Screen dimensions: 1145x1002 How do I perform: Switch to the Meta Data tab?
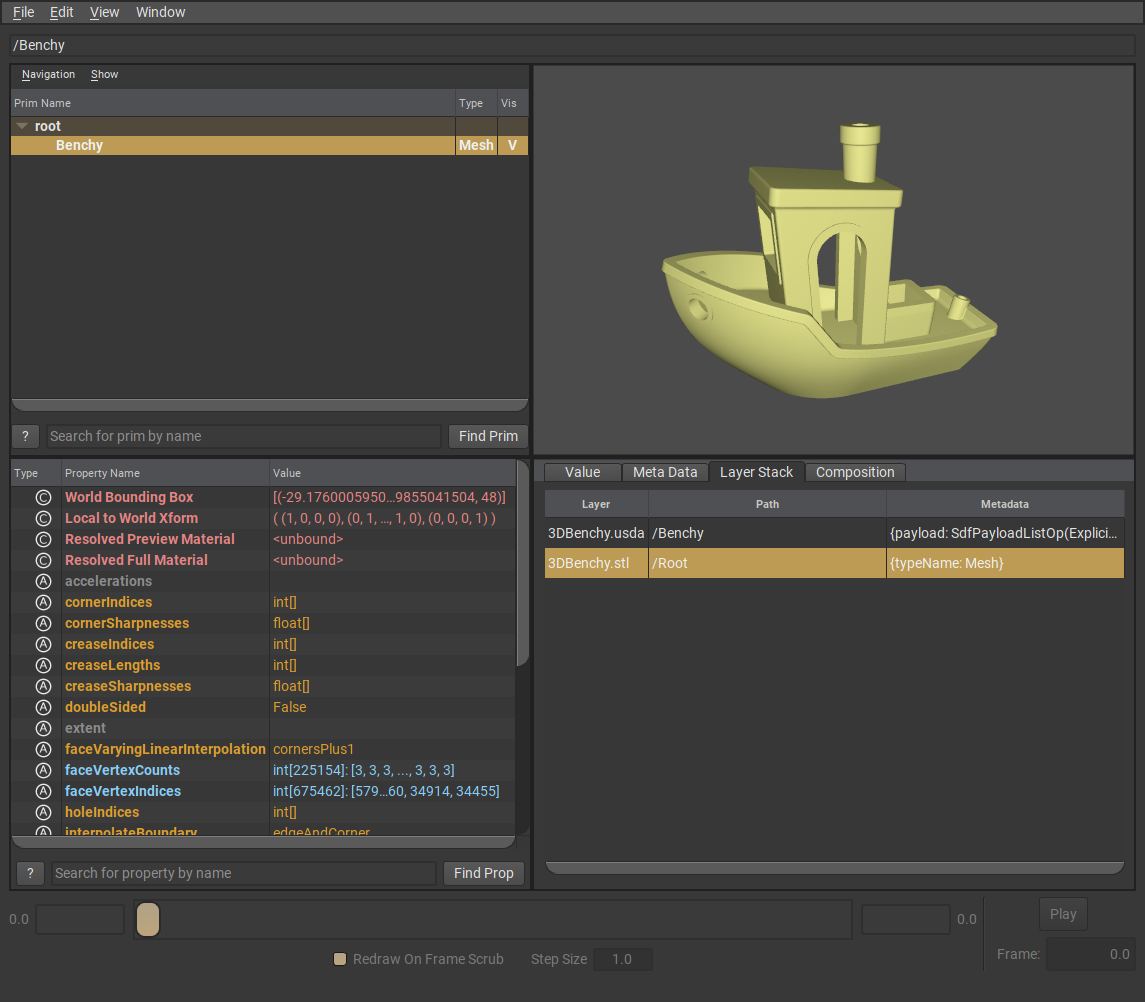pos(665,473)
